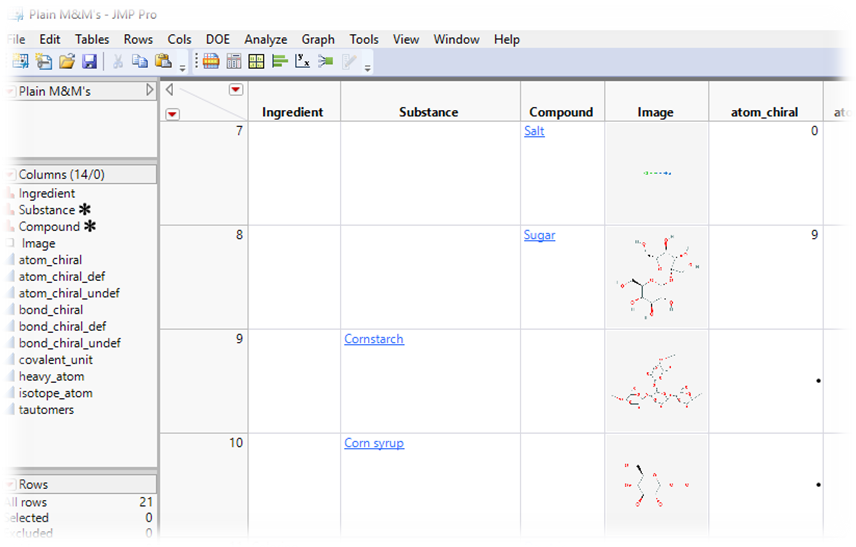The height and width of the screenshot is (547, 856).
Task: Select row number 8
Action: (204, 277)
